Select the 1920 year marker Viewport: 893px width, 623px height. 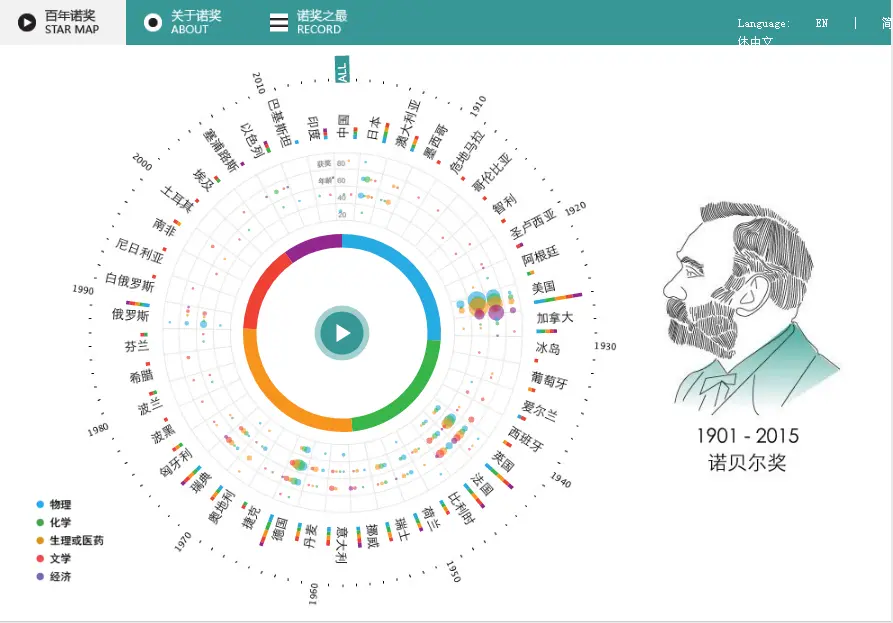coord(575,209)
